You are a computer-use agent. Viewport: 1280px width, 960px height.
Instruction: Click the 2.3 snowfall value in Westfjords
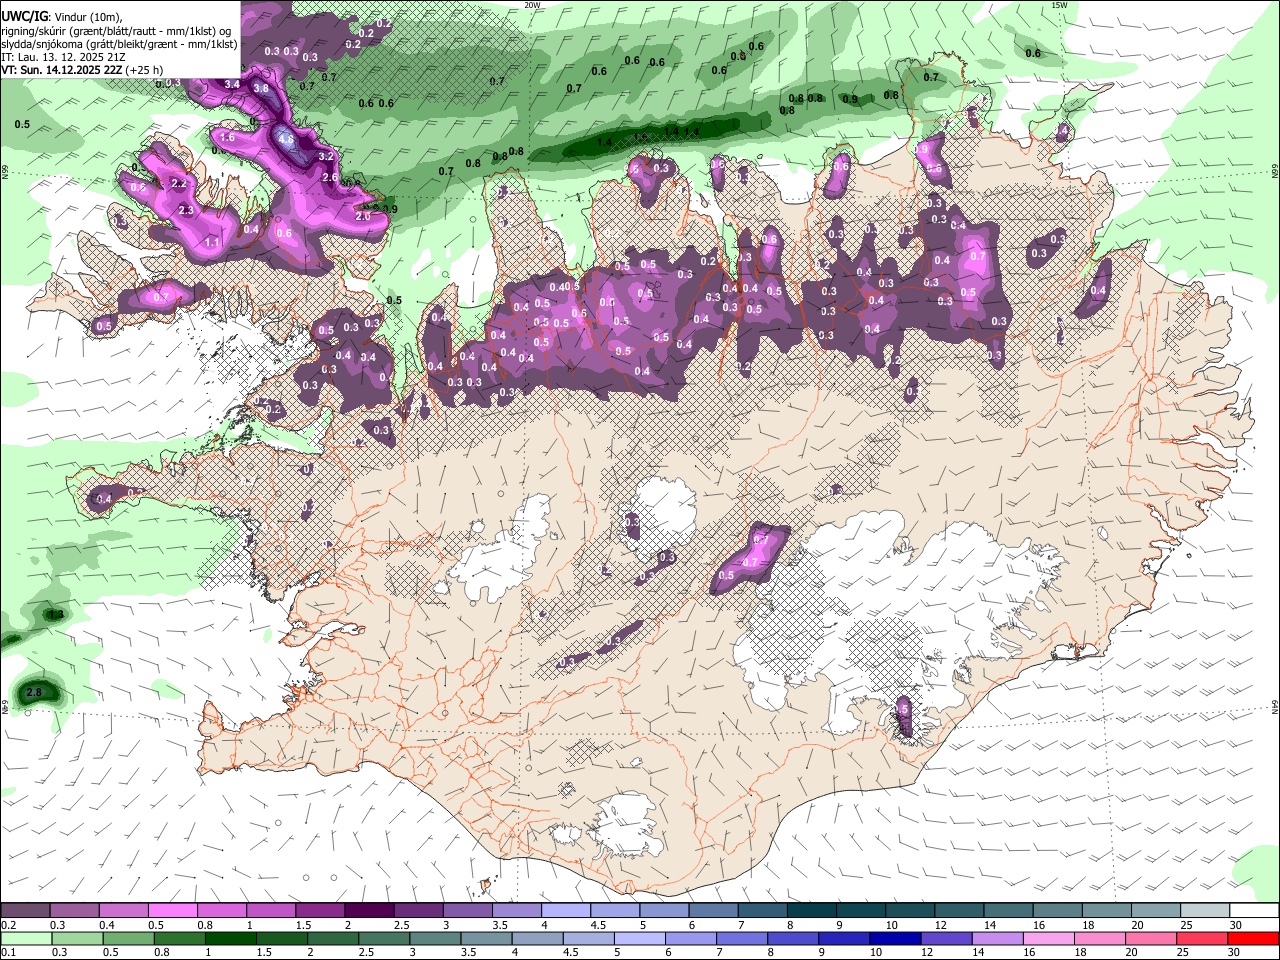click(185, 210)
